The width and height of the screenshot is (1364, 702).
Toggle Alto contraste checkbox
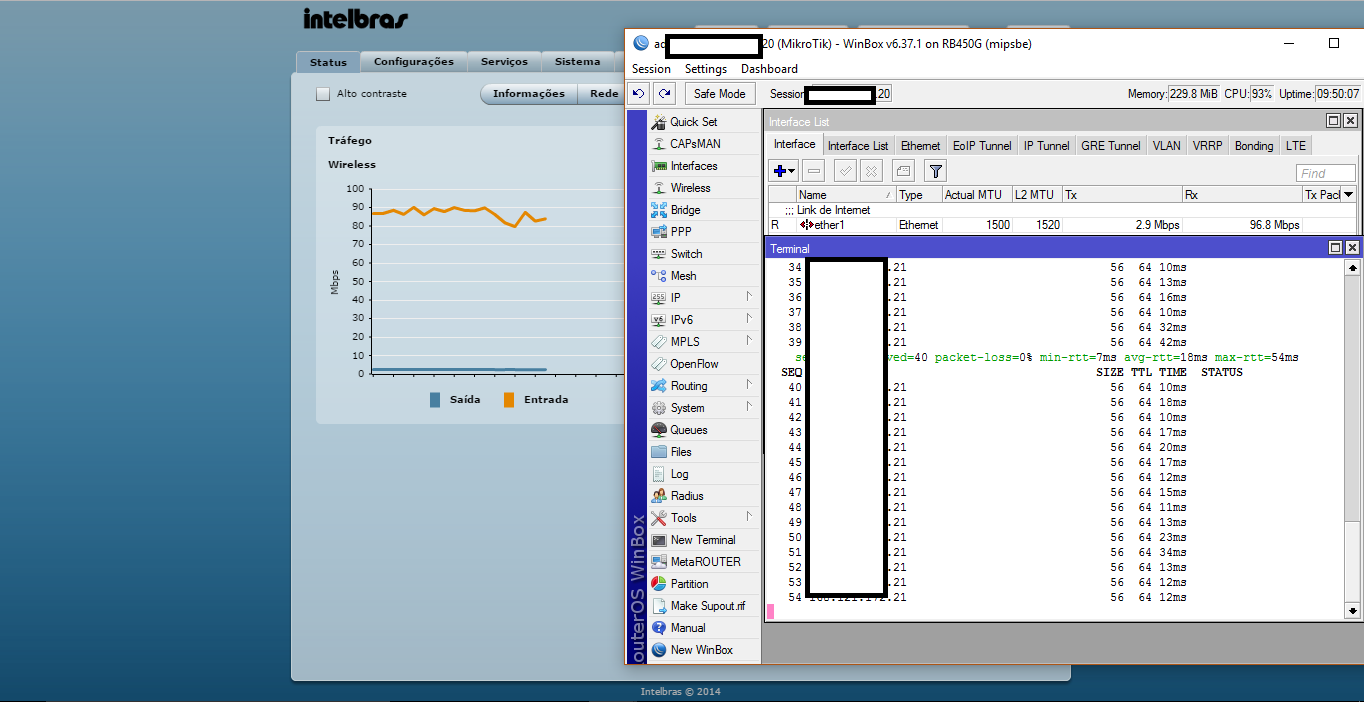point(323,94)
